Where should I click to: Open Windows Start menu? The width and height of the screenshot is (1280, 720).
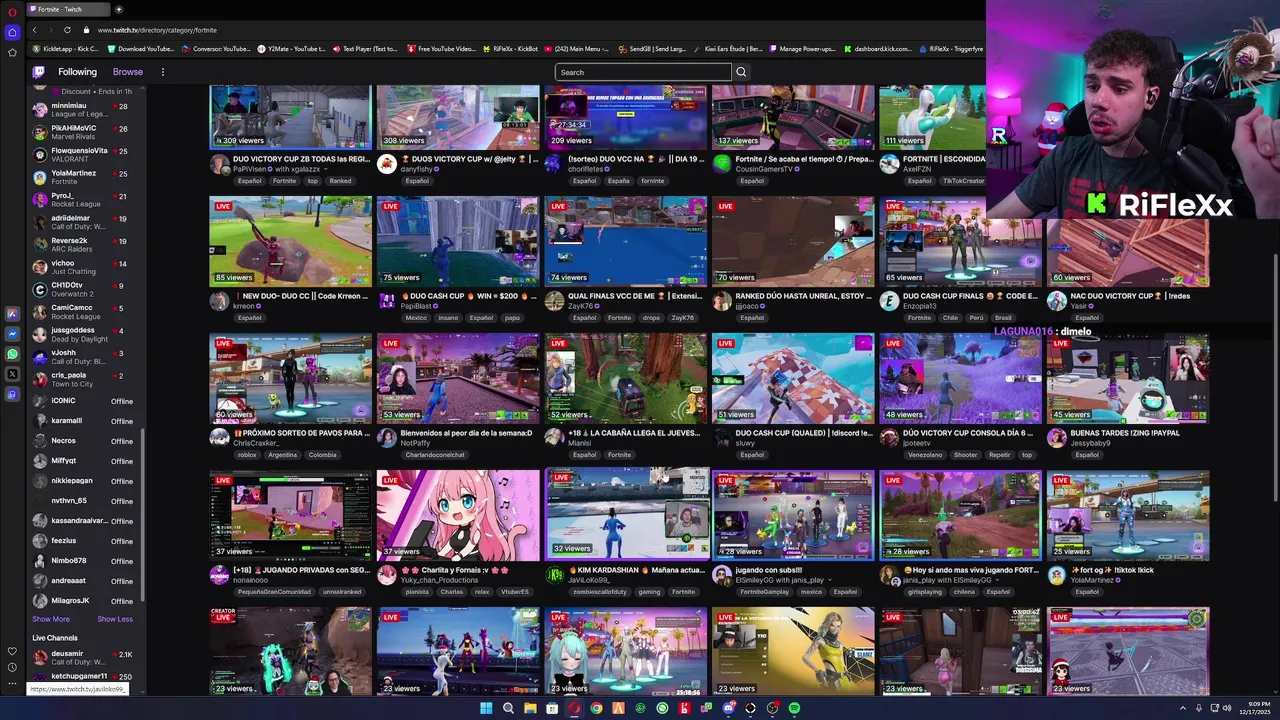[x=486, y=708]
